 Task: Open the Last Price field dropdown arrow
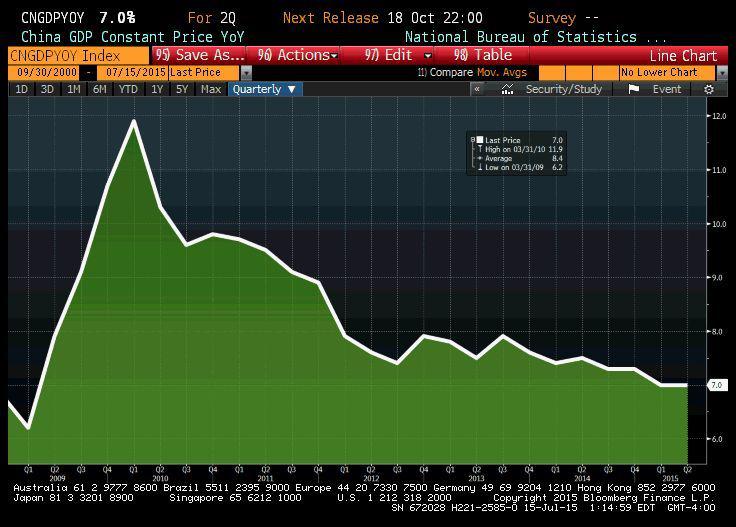point(246,73)
